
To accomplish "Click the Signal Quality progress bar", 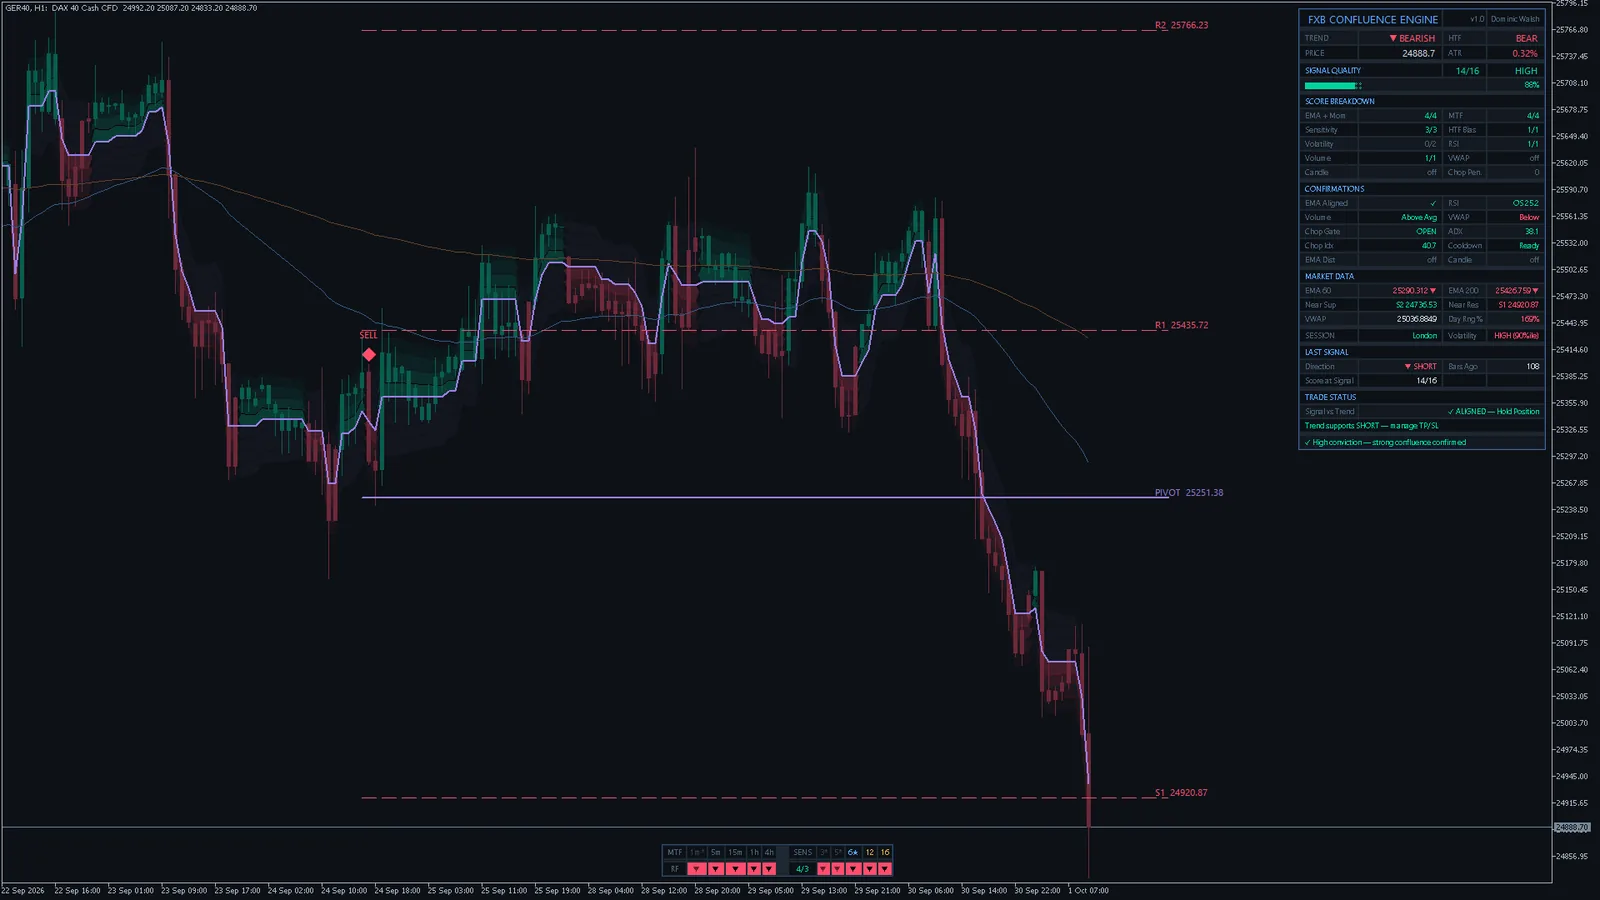I will pyautogui.click(x=1333, y=85).
